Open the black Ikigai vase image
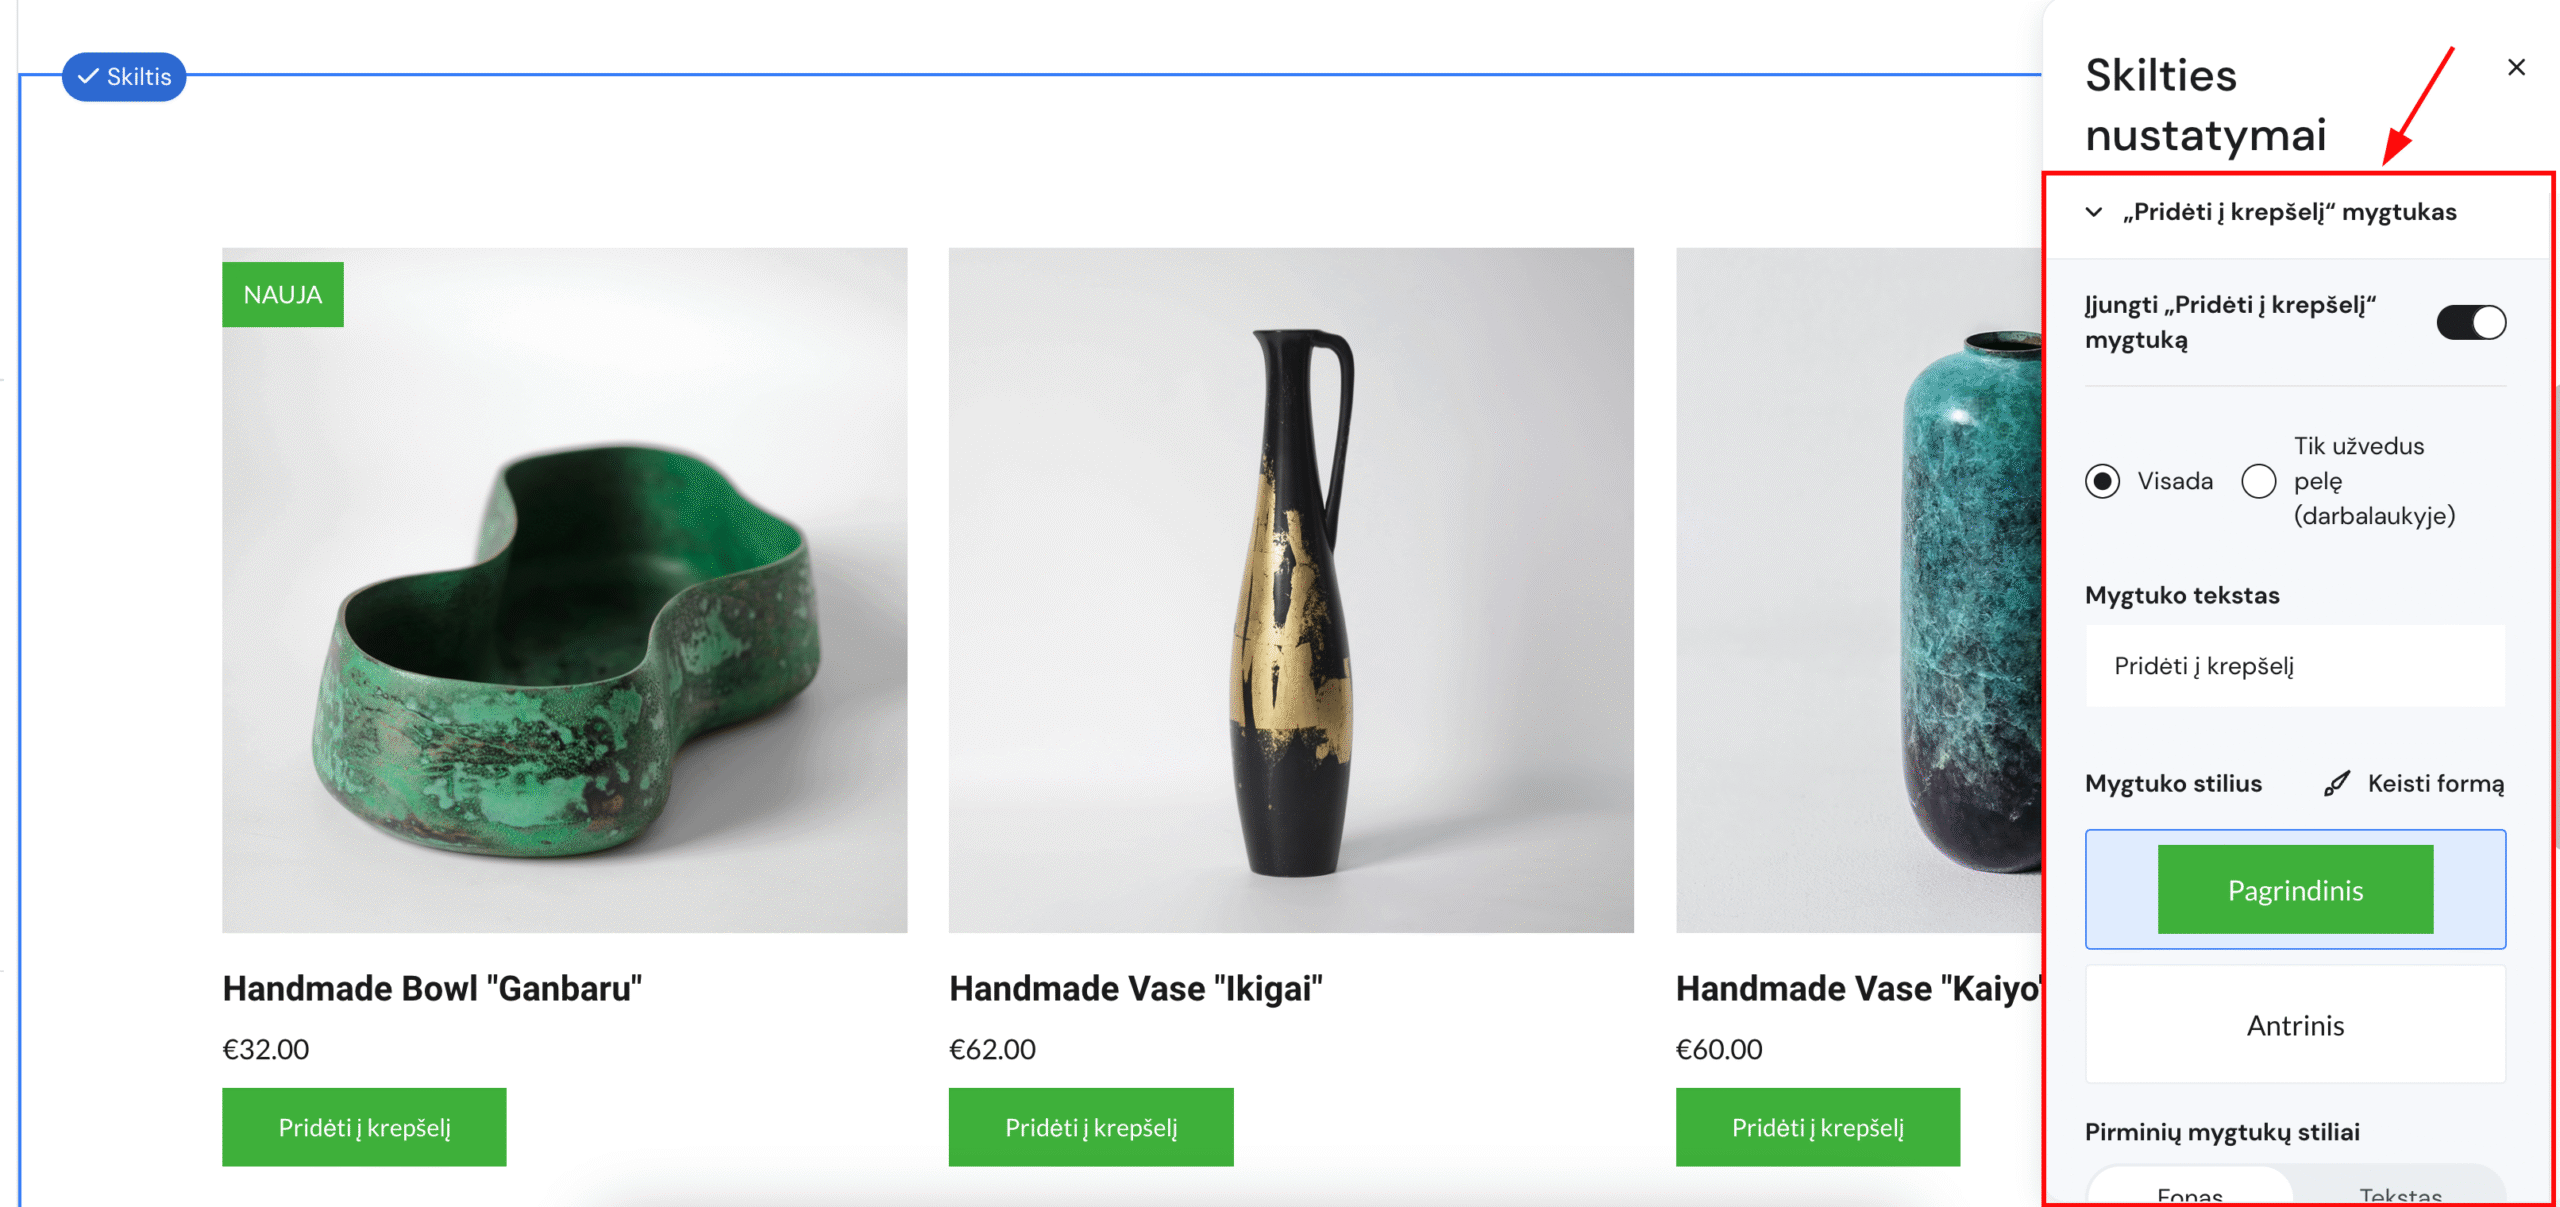Screen dimensions: 2560x1207 click(x=1291, y=590)
